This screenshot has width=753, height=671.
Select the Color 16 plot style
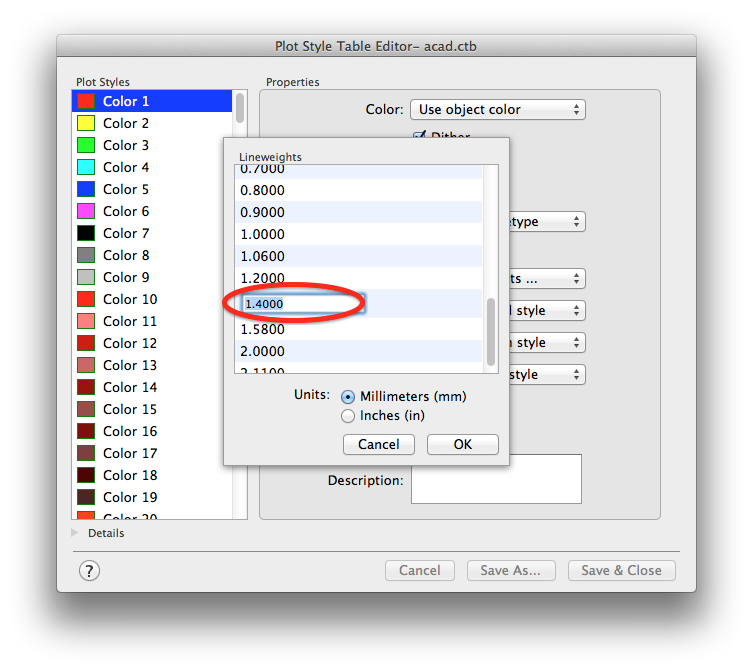click(x=148, y=431)
